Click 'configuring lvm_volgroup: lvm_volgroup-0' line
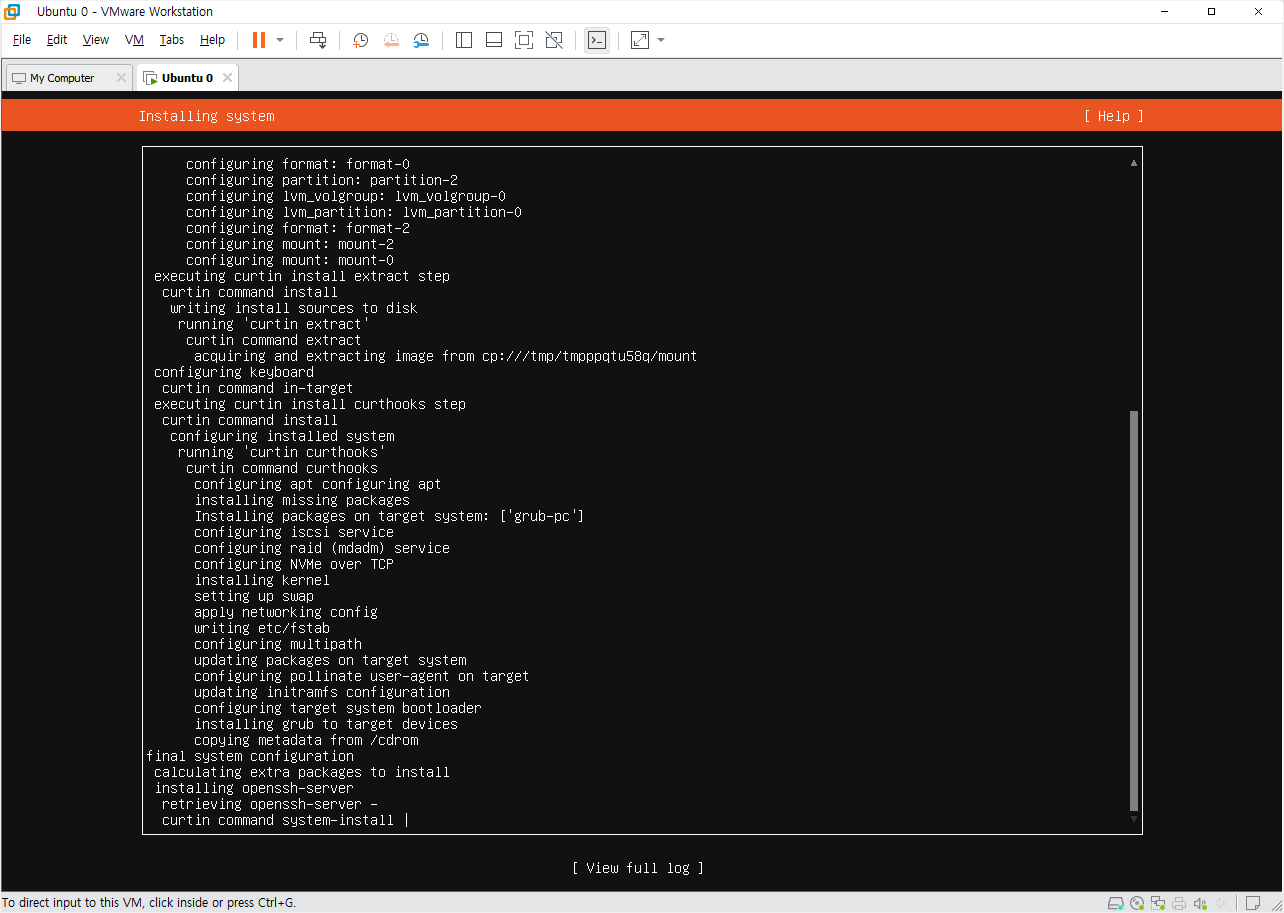 click(346, 196)
